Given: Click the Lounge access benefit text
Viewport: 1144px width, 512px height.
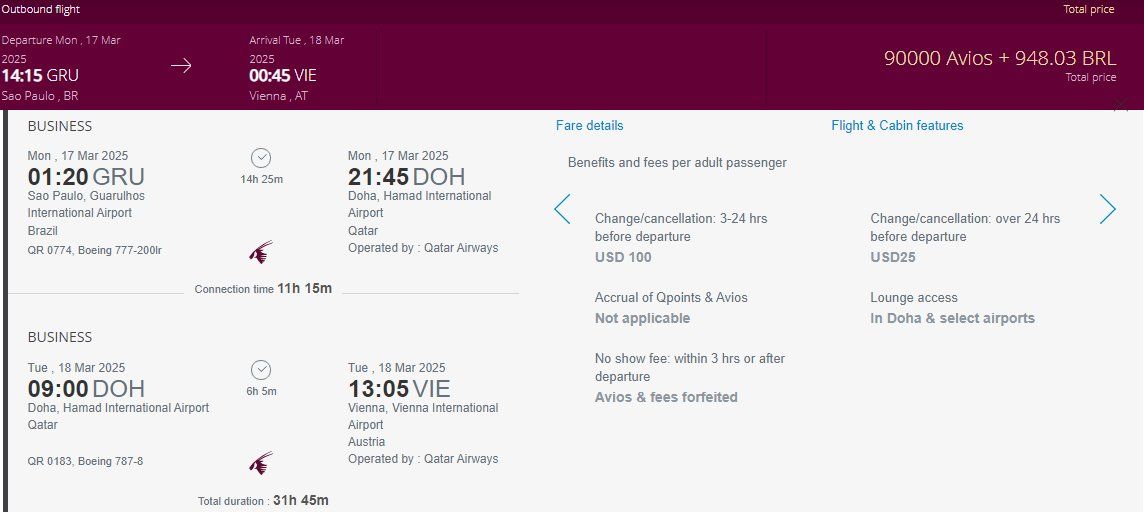Looking at the screenshot, I should pyautogui.click(x=913, y=298).
